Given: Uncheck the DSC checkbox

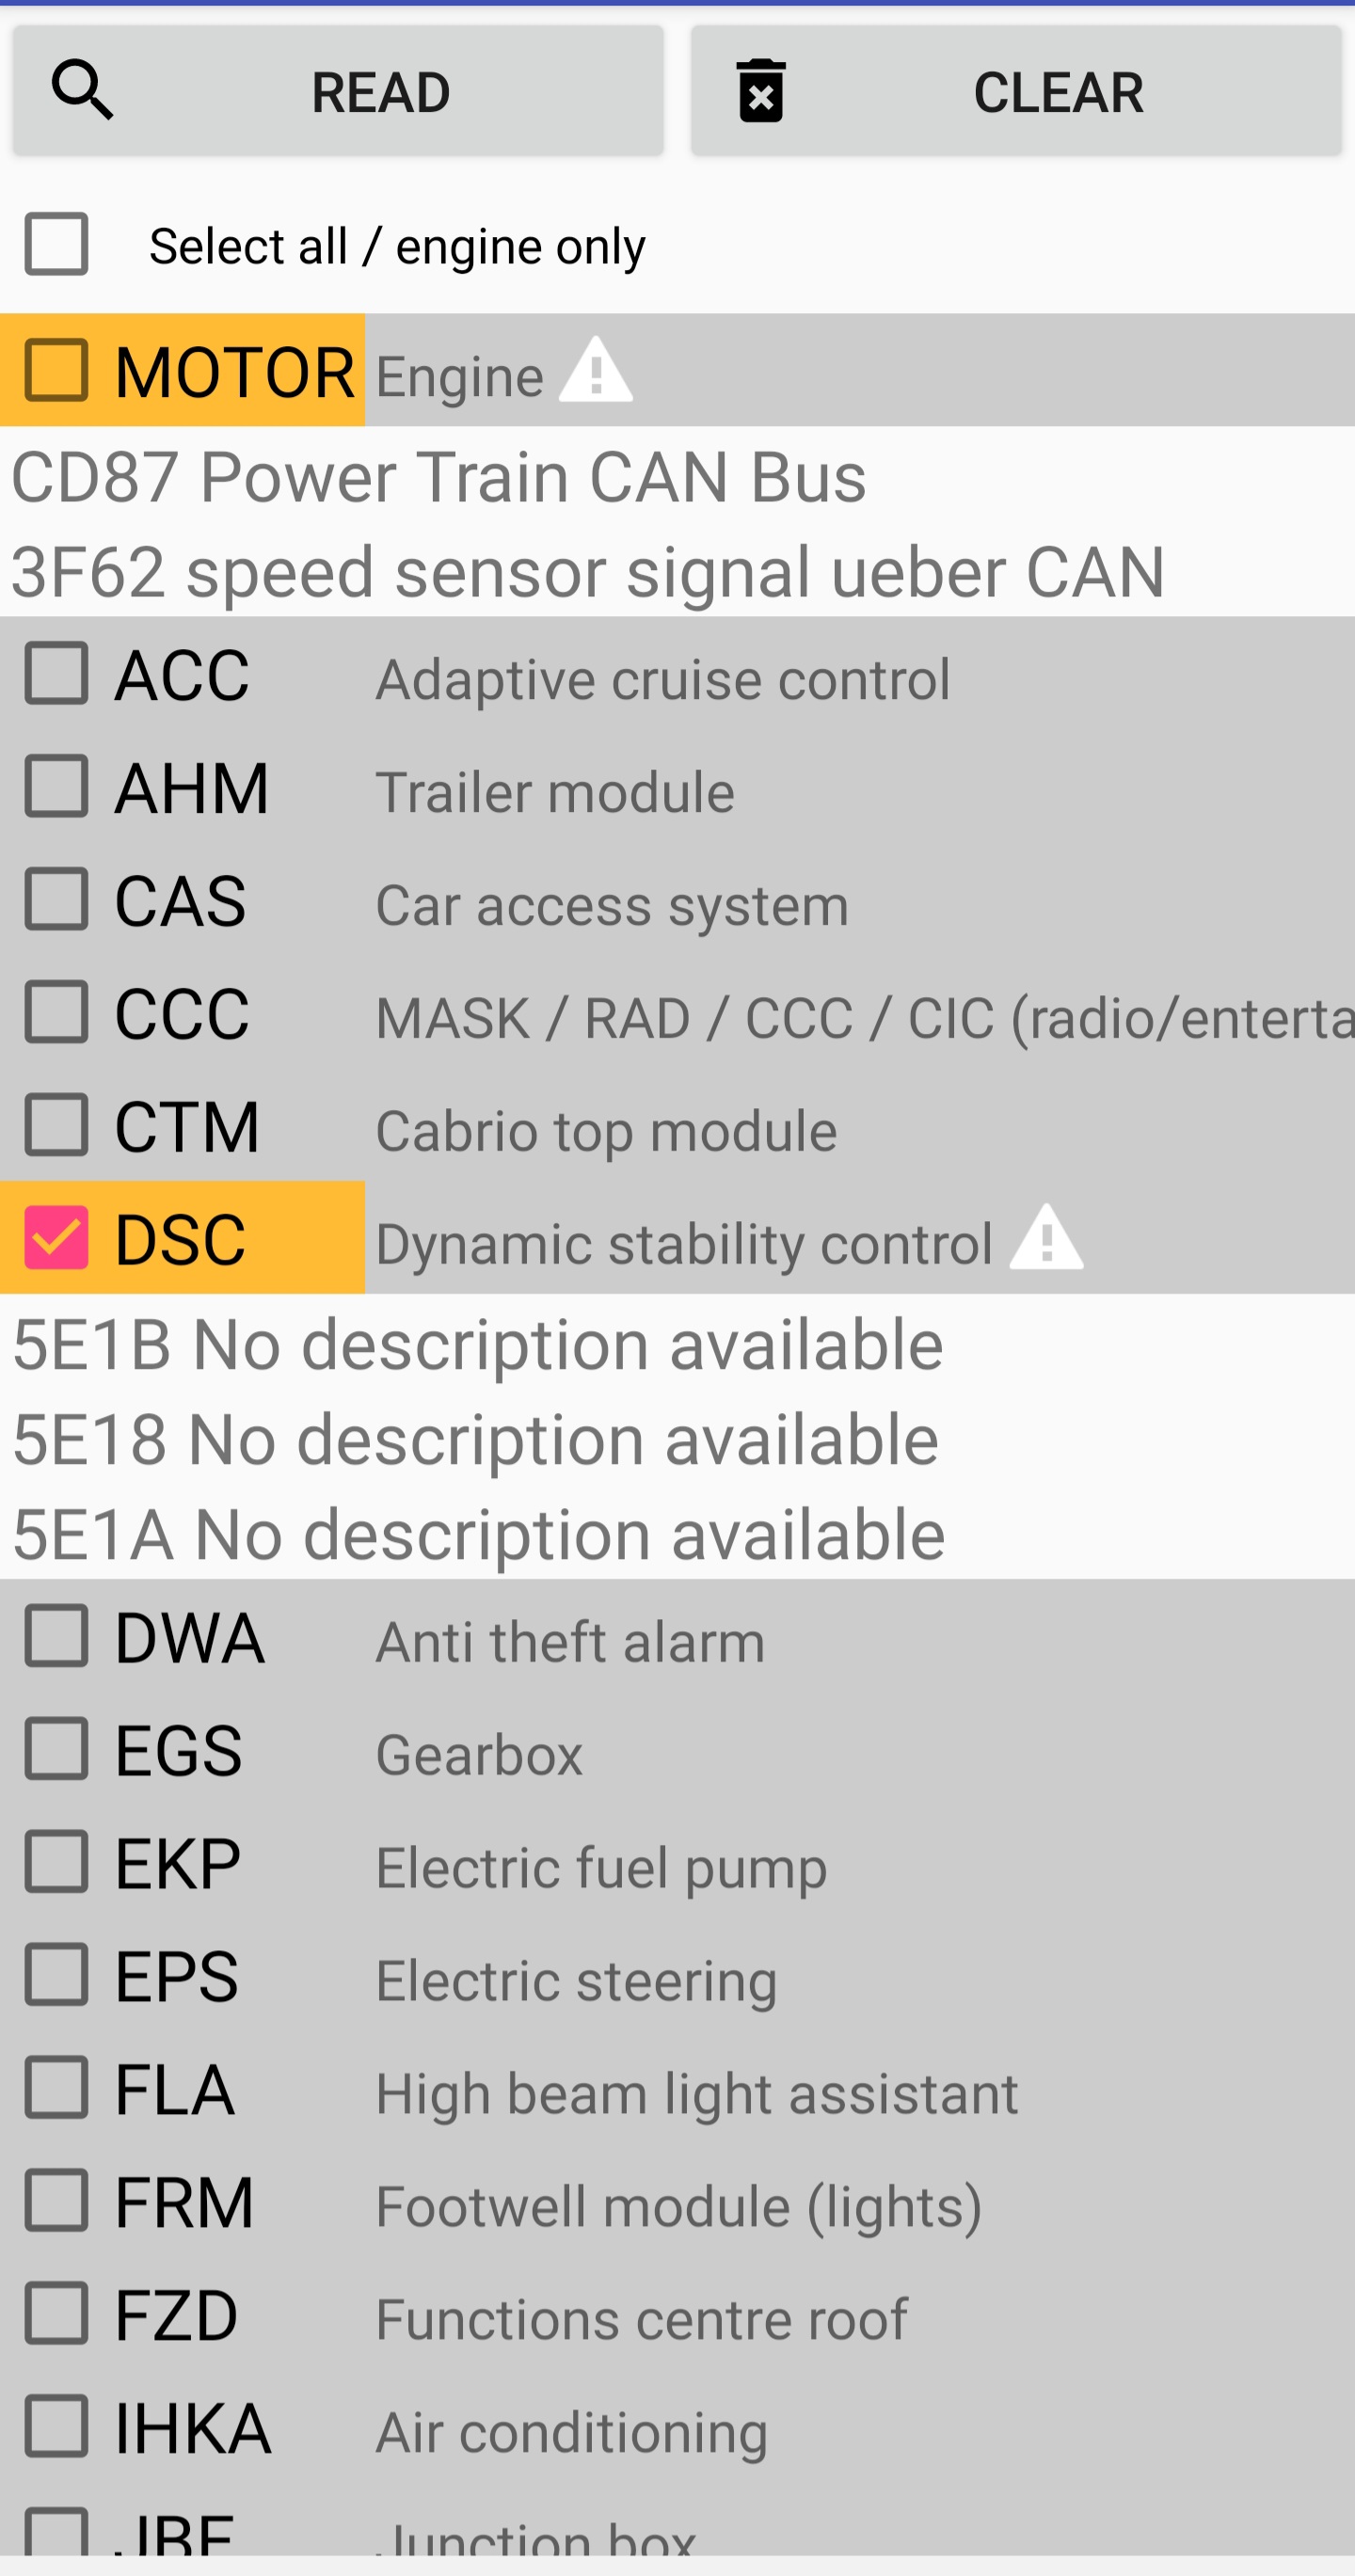Looking at the screenshot, I should pos(56,1237).
